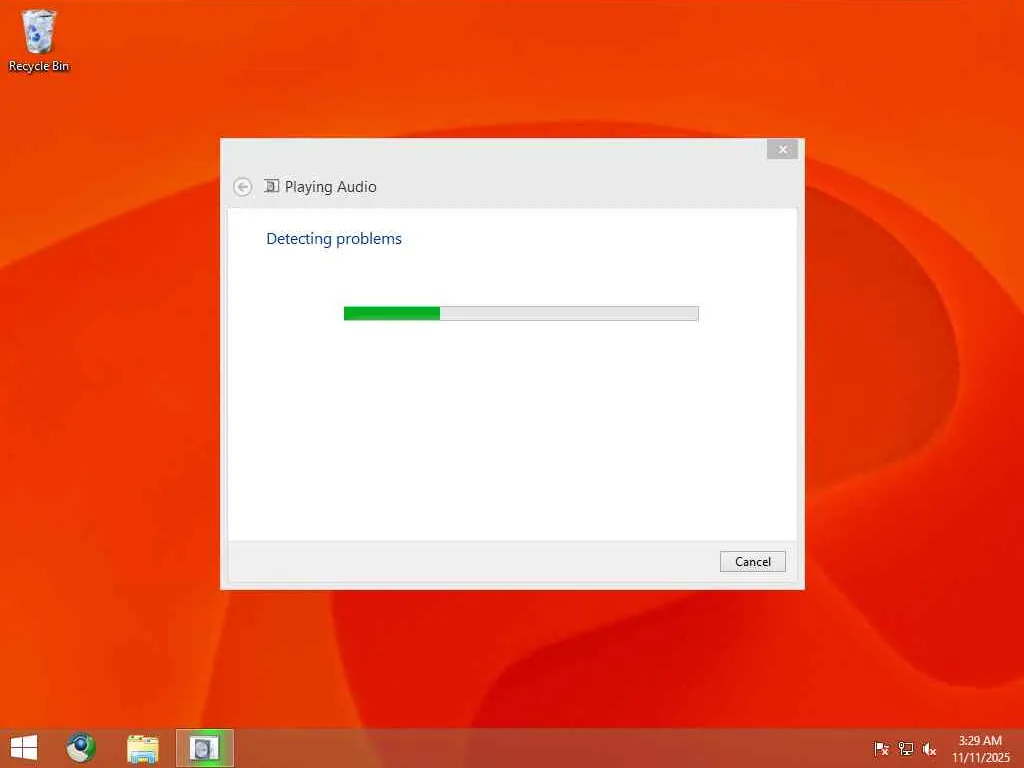The image size is (1024, 768).
Task: Select the troubleshooter taskbar button
Action: 204,748
